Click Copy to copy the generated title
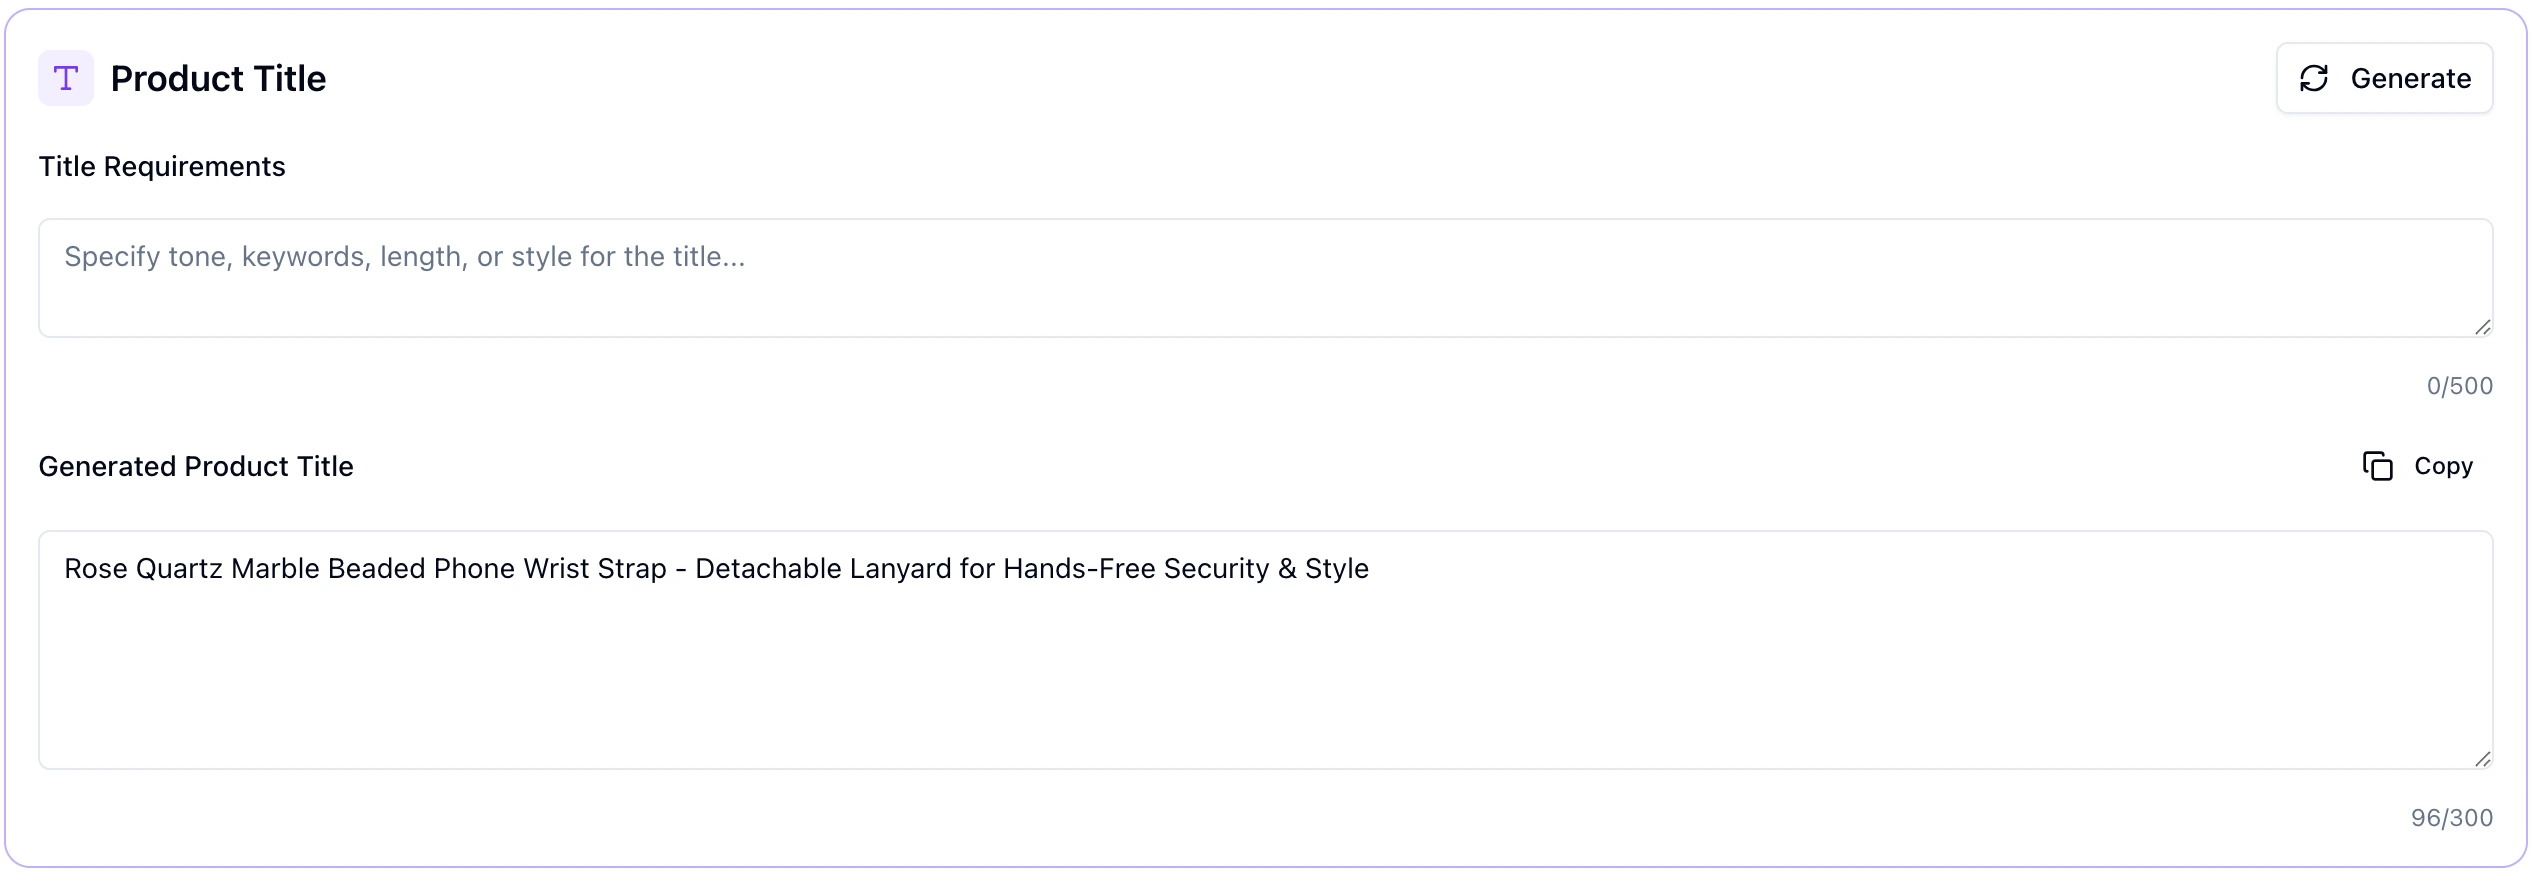The image size is (2534, 876). coord(2442,465)
